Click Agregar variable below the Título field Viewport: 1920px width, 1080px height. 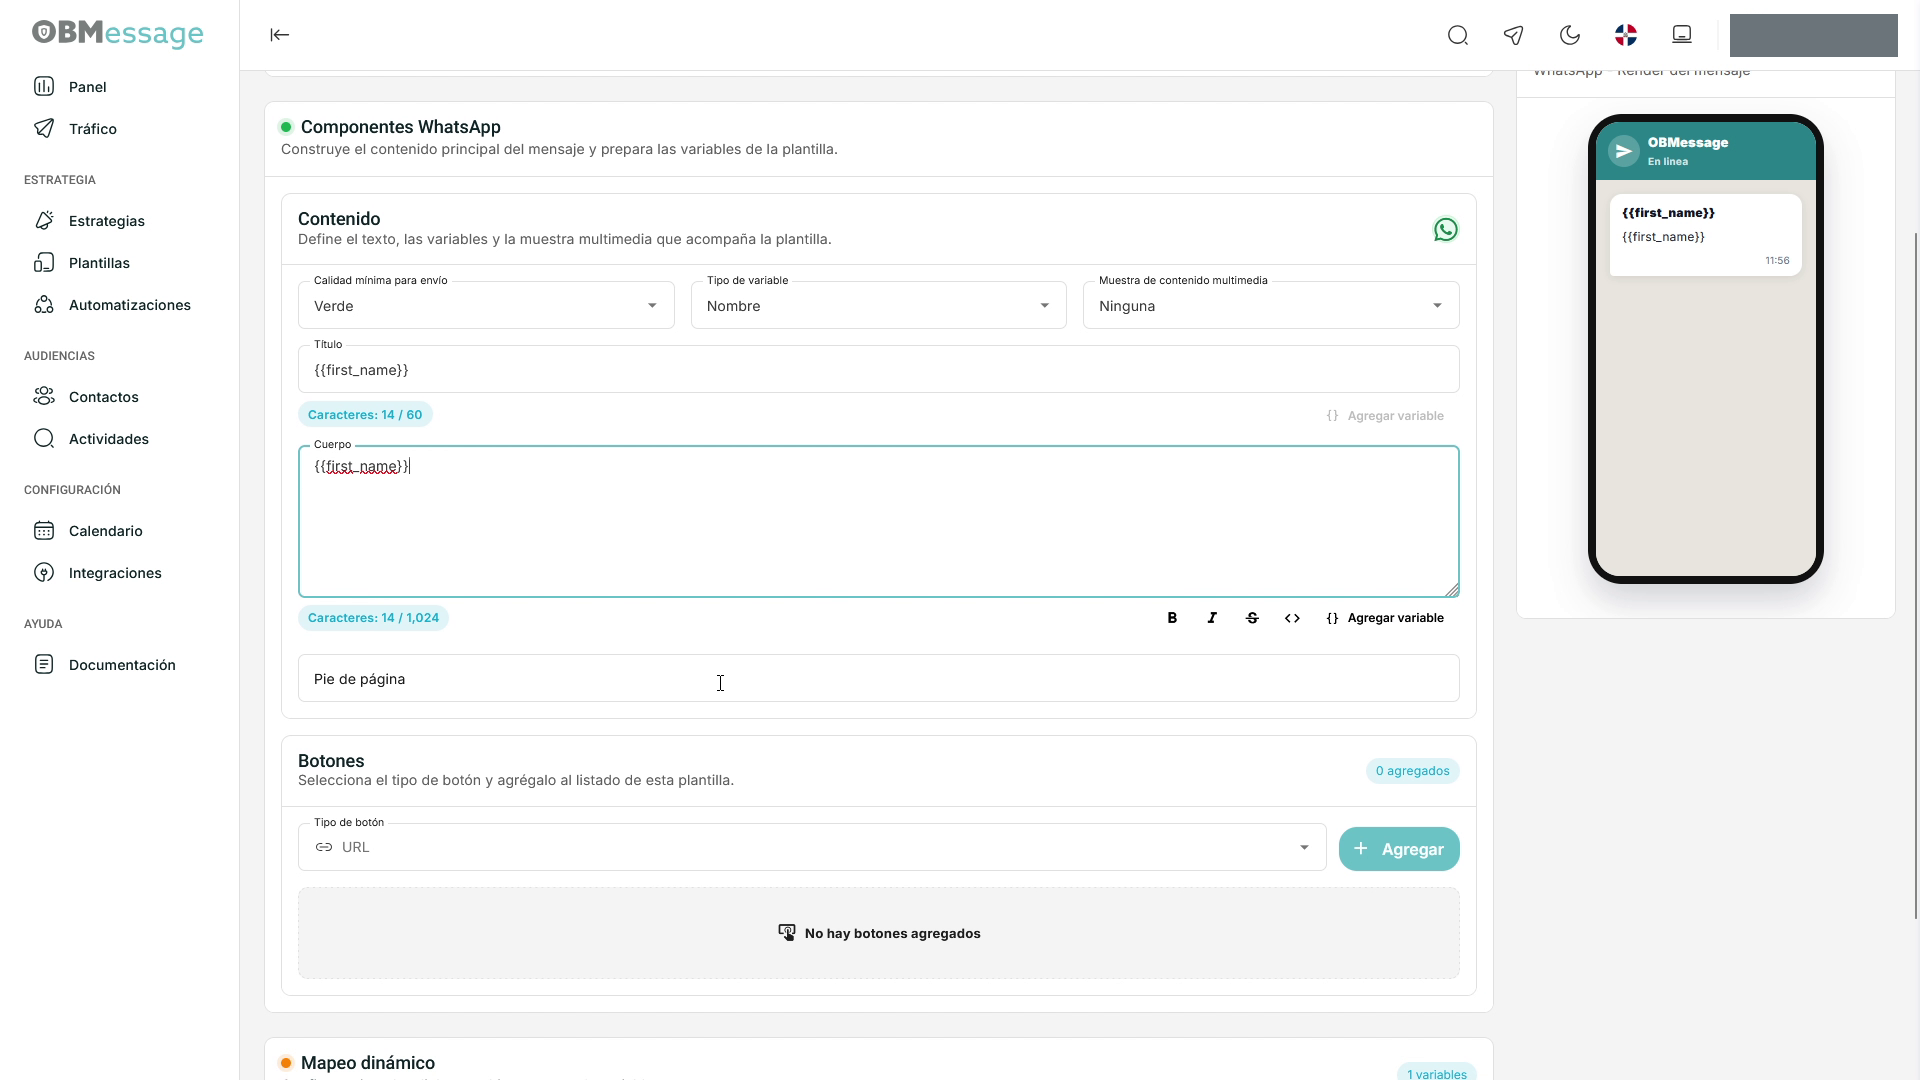click(1385, 416)
